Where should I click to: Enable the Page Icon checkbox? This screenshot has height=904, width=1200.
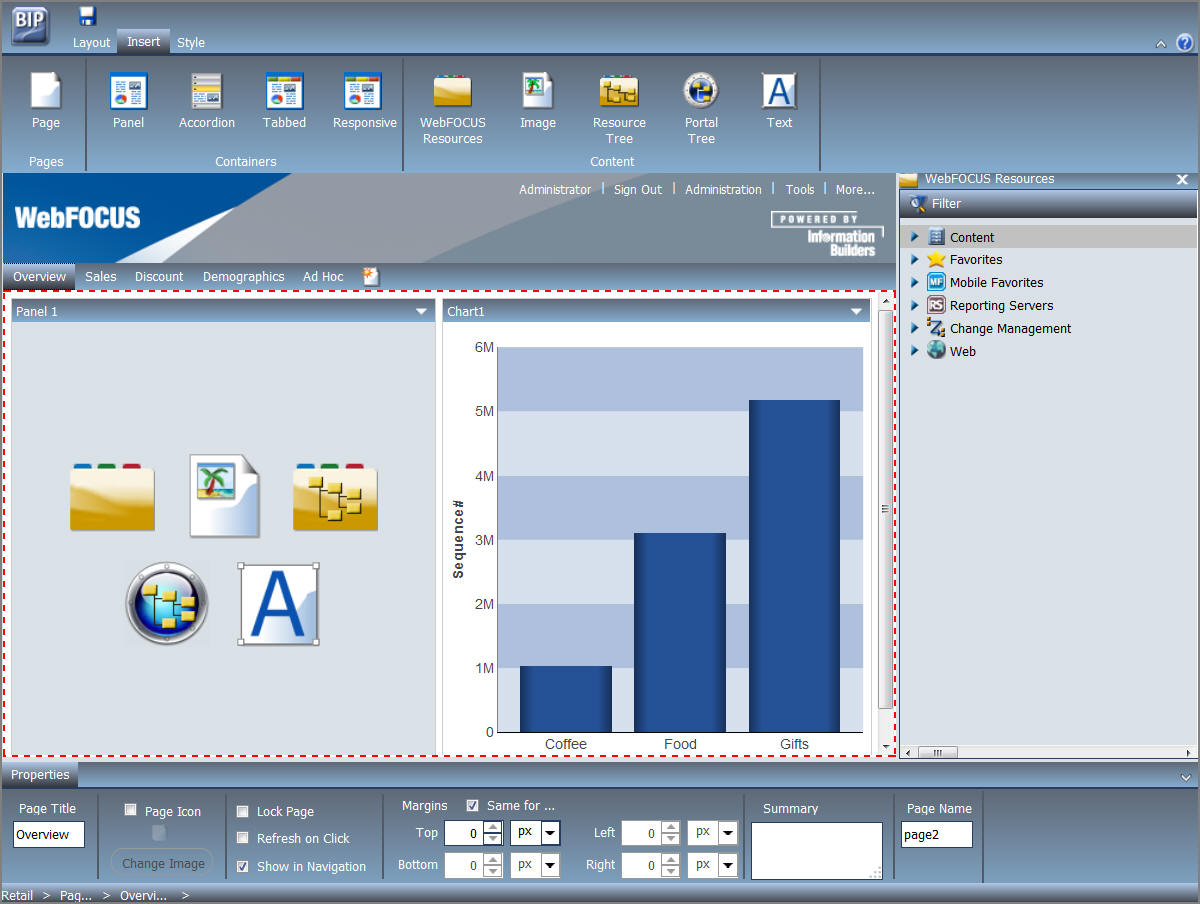click(x=131, y=810)
